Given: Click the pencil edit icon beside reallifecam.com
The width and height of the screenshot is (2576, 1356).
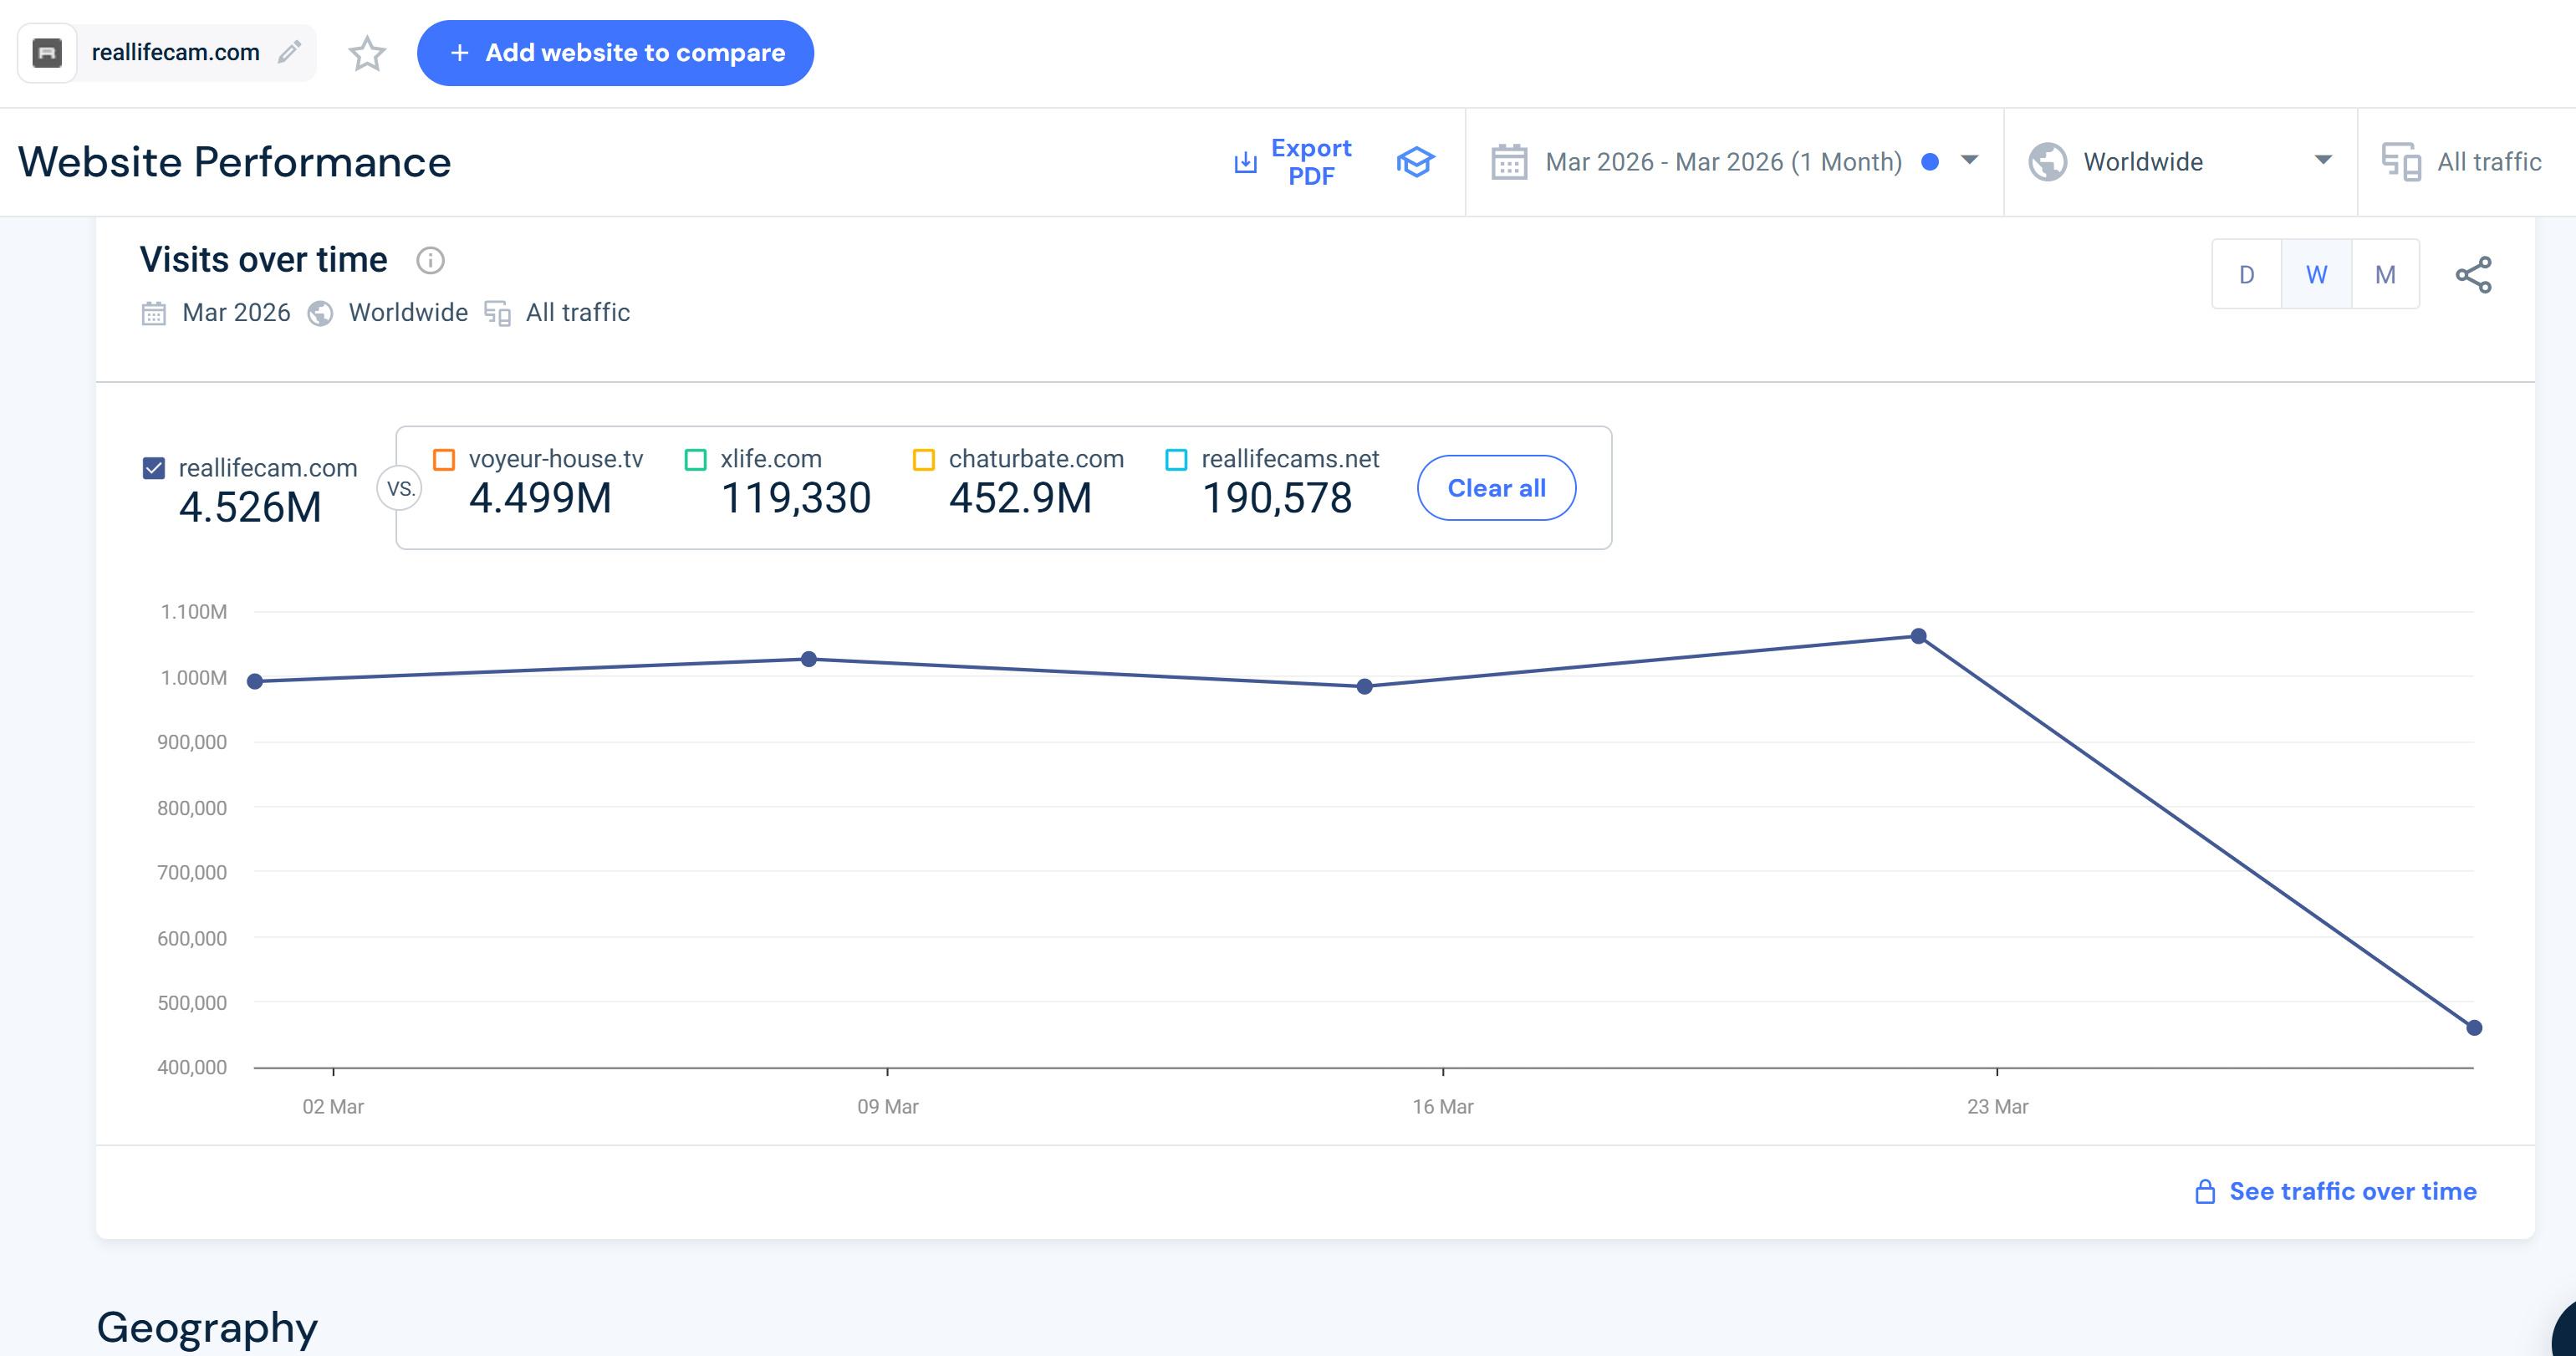Looking at the screenshot, I should pos(289,52).
